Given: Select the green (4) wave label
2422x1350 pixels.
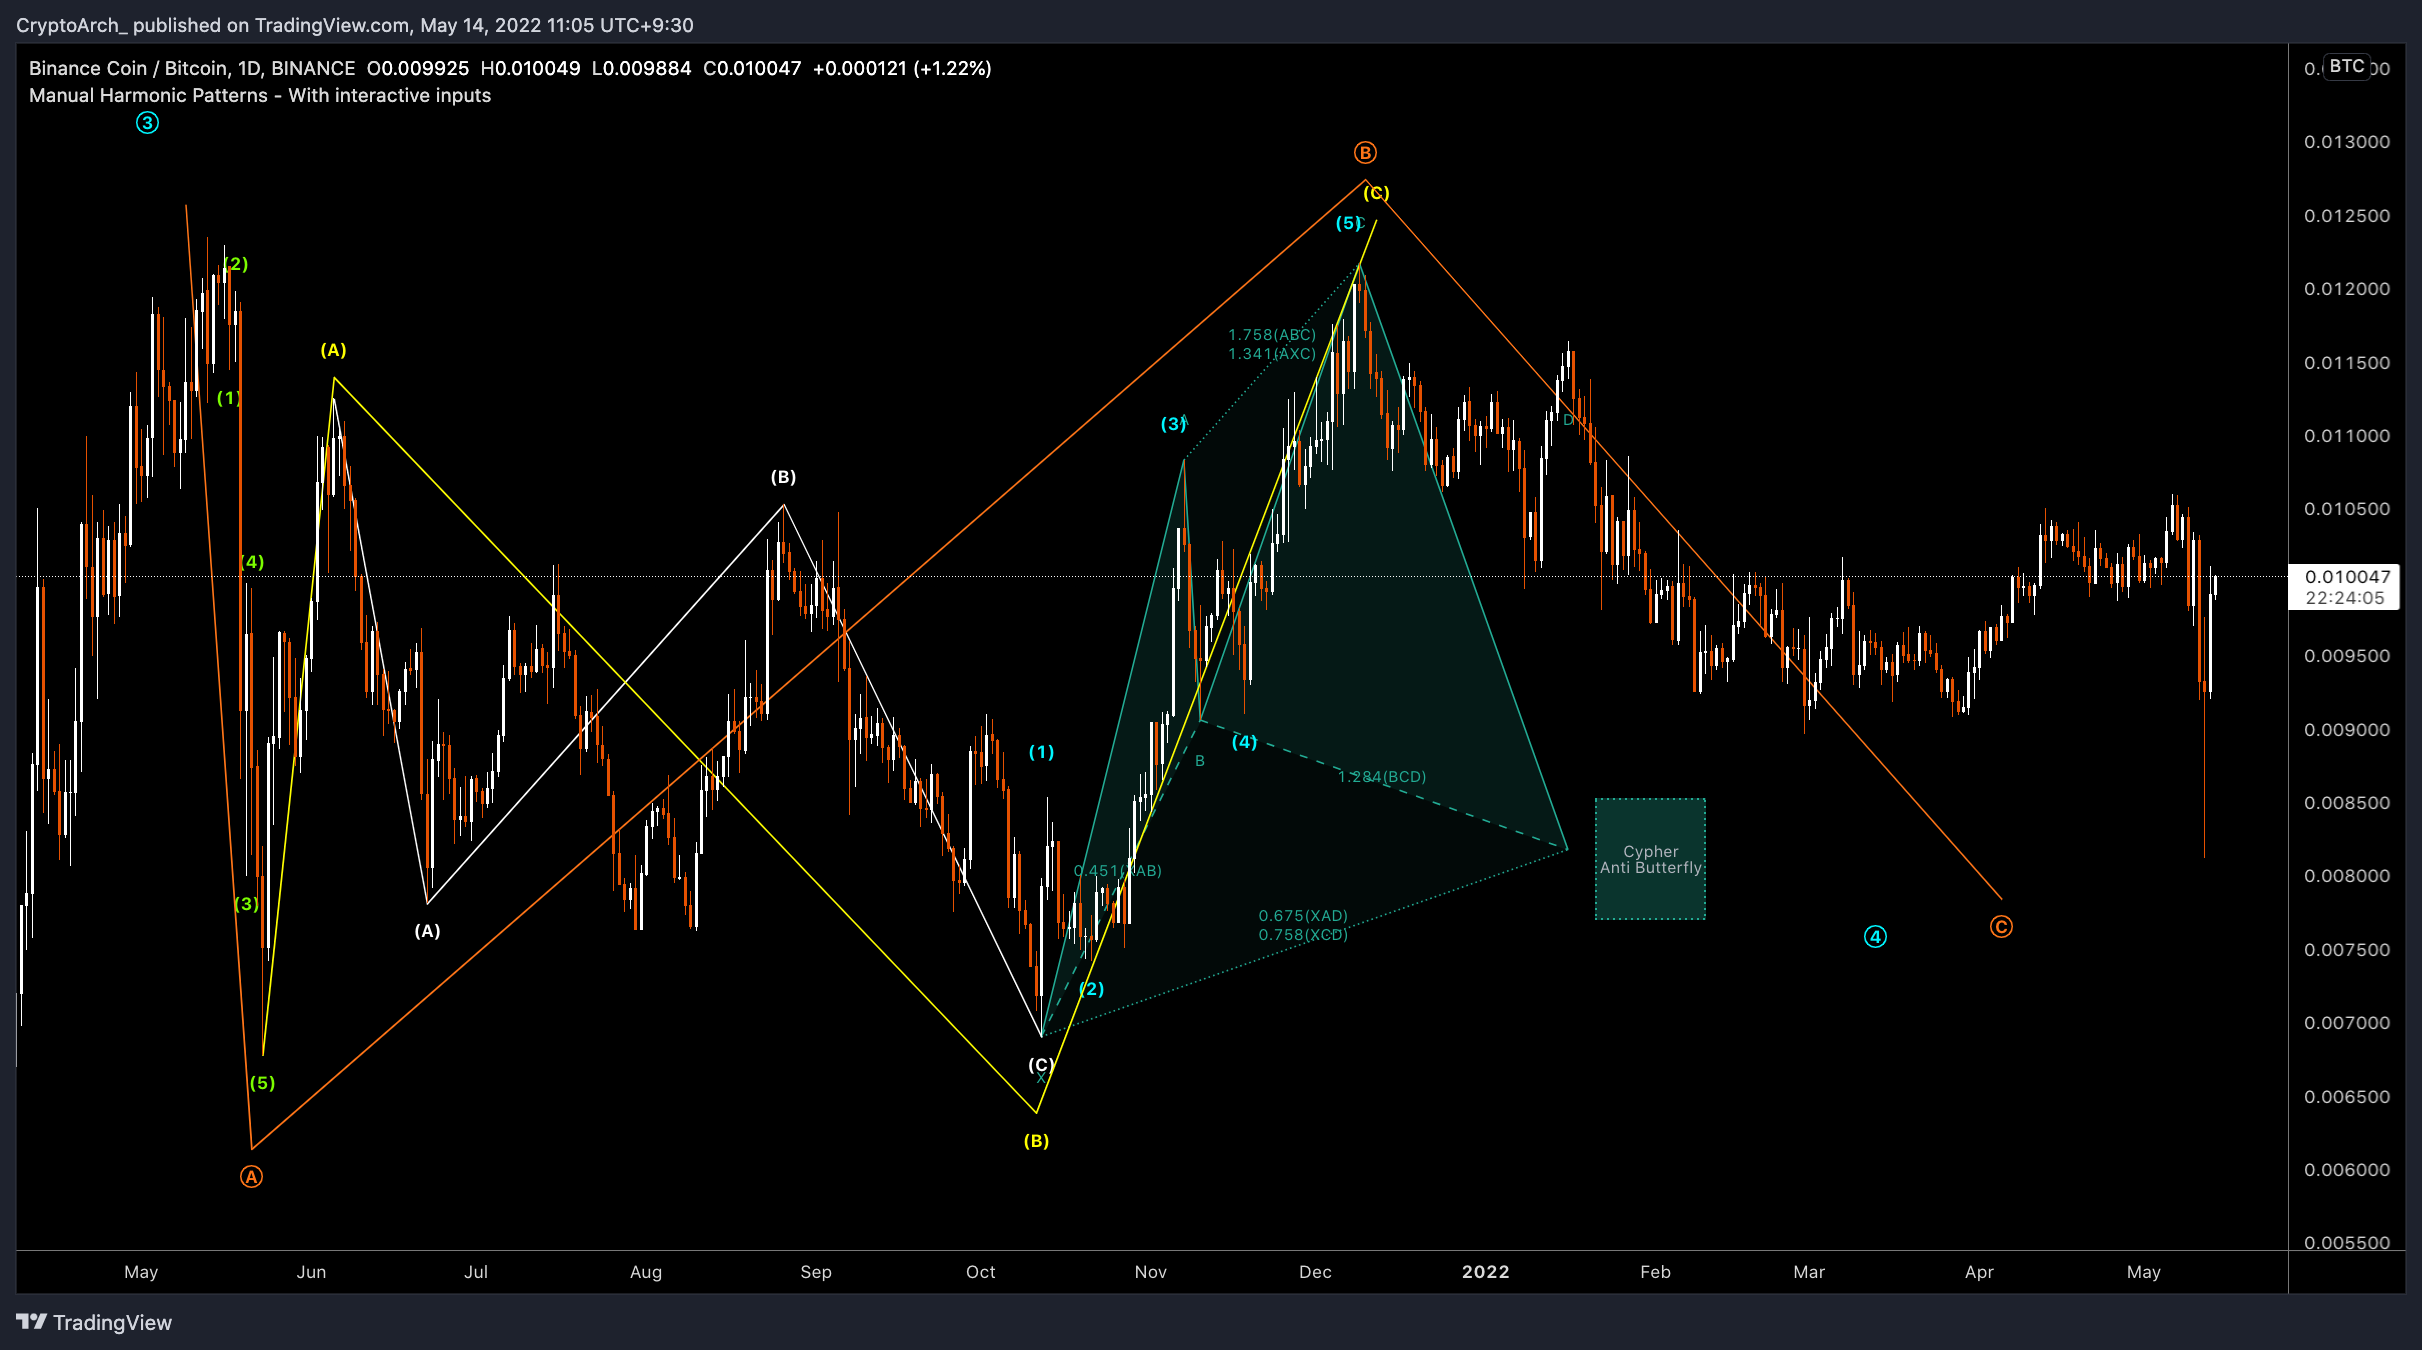Looking at the screenshot, I should (252, 562).
